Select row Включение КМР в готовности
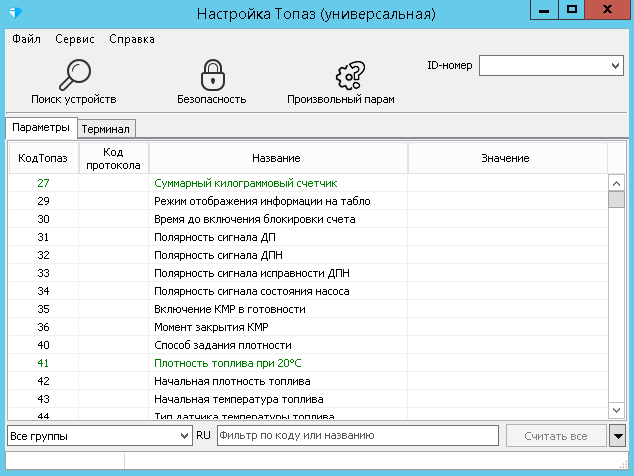 308,309
